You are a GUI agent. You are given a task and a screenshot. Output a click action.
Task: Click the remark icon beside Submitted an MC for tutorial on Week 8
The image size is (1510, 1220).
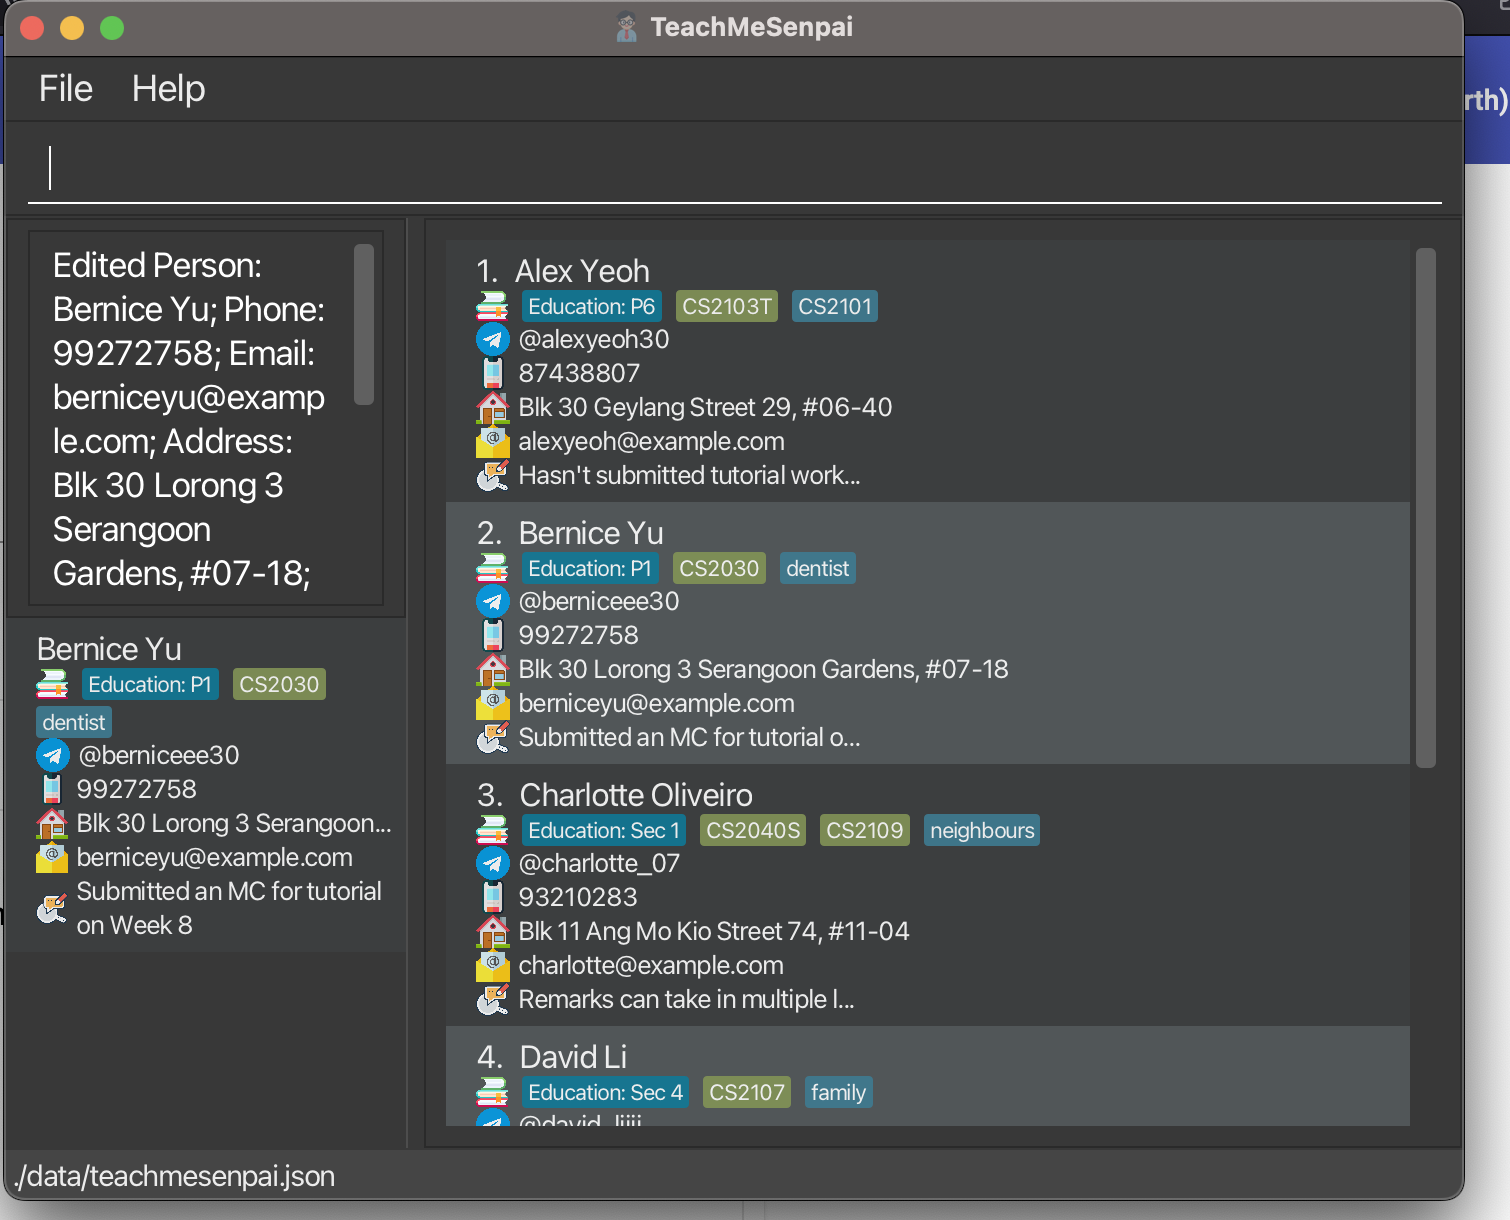point(52,908)
